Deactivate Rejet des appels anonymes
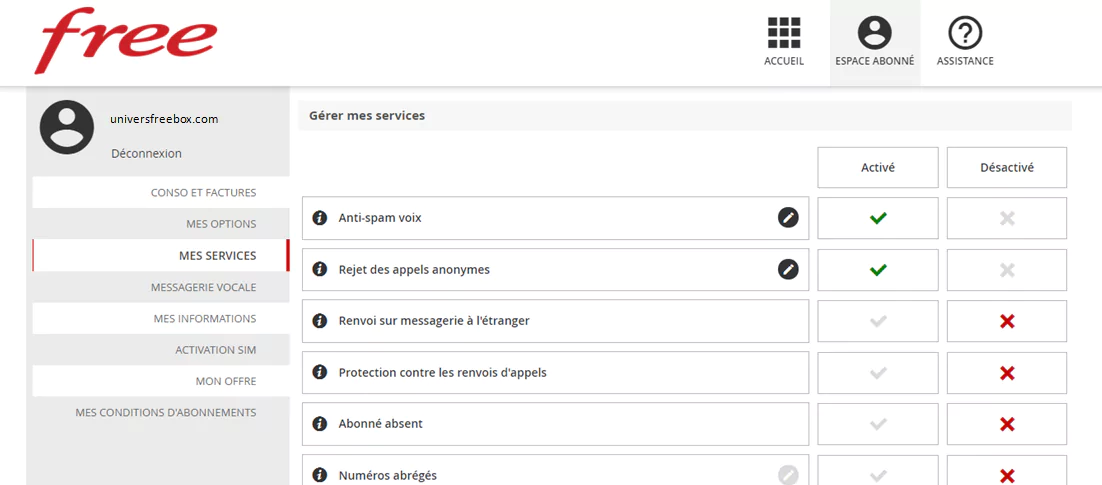The image size is (1102, 485). pyautogui.click(x=1006, y=270)
